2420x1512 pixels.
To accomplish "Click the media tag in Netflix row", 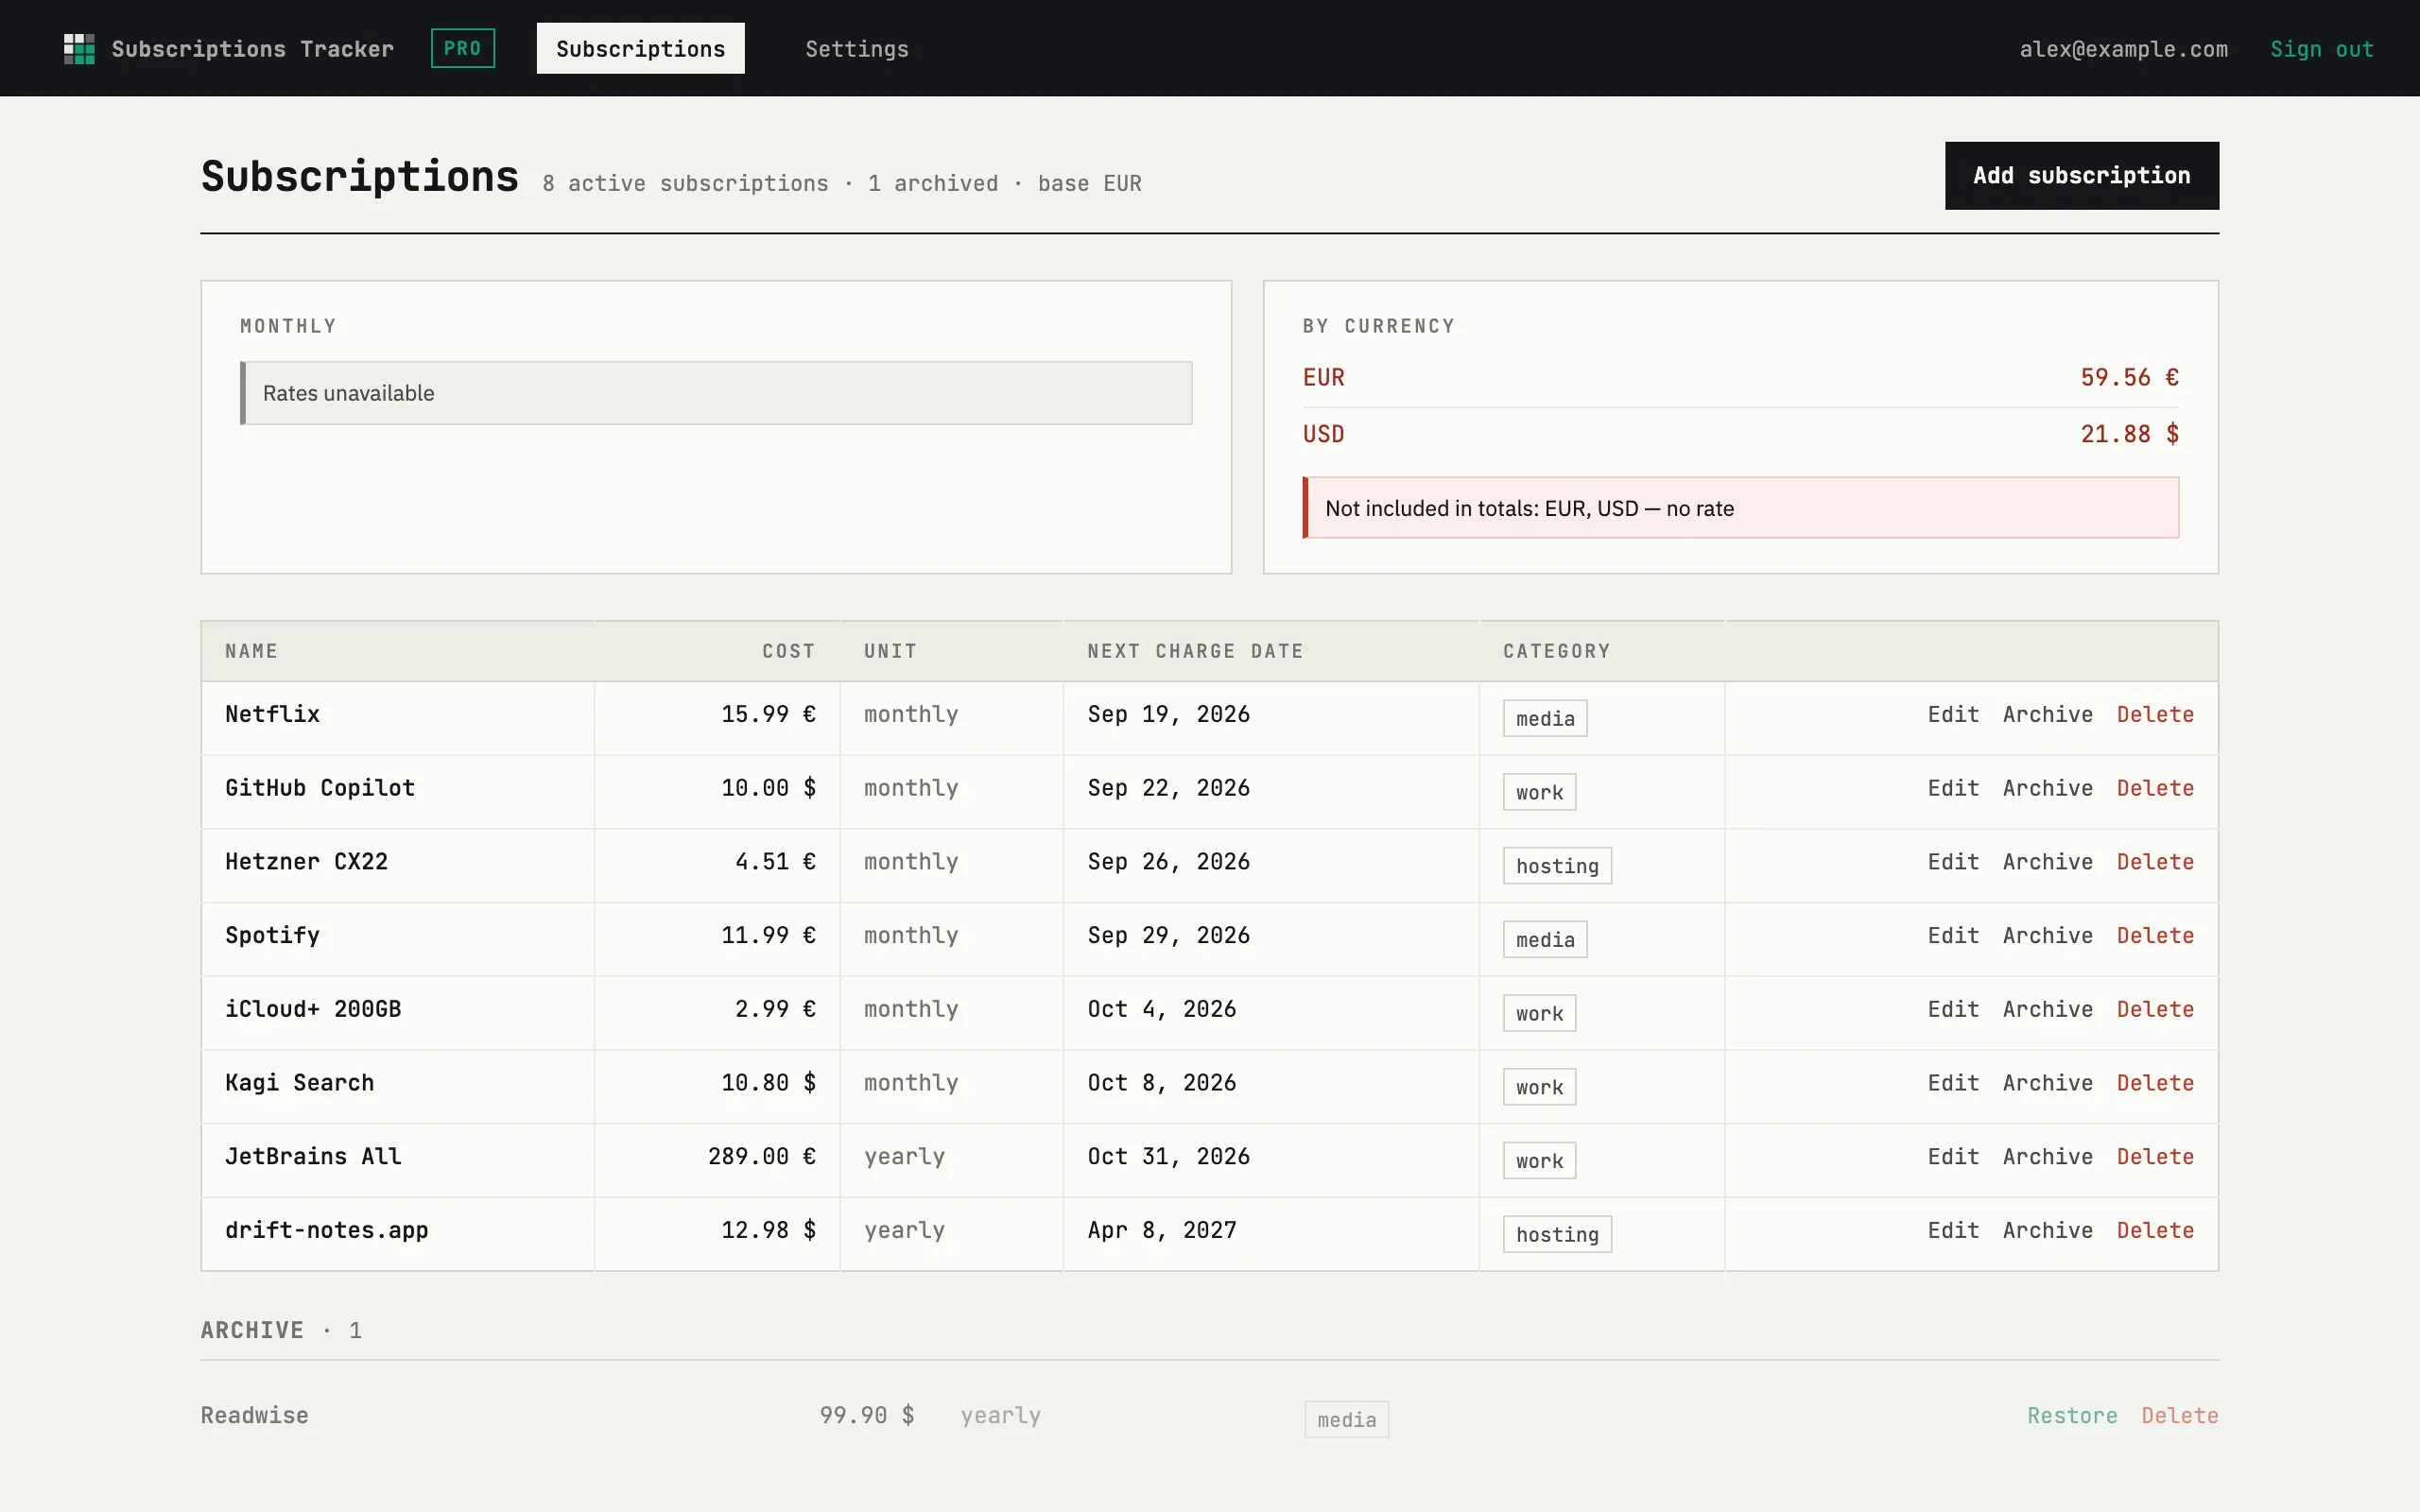I will (x=1544, y=718).
